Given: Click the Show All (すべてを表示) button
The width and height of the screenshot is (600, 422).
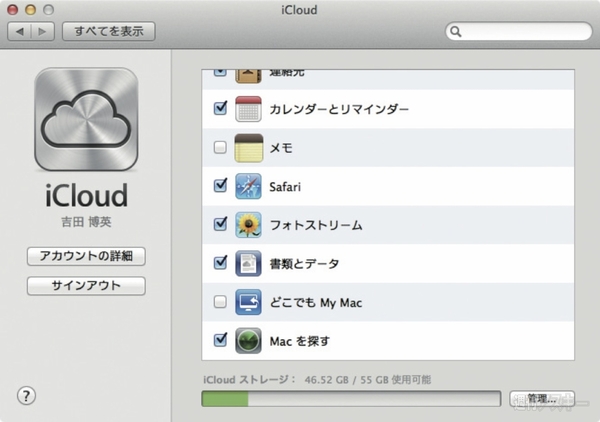Looking at the screenshot, I should (109, 31).
